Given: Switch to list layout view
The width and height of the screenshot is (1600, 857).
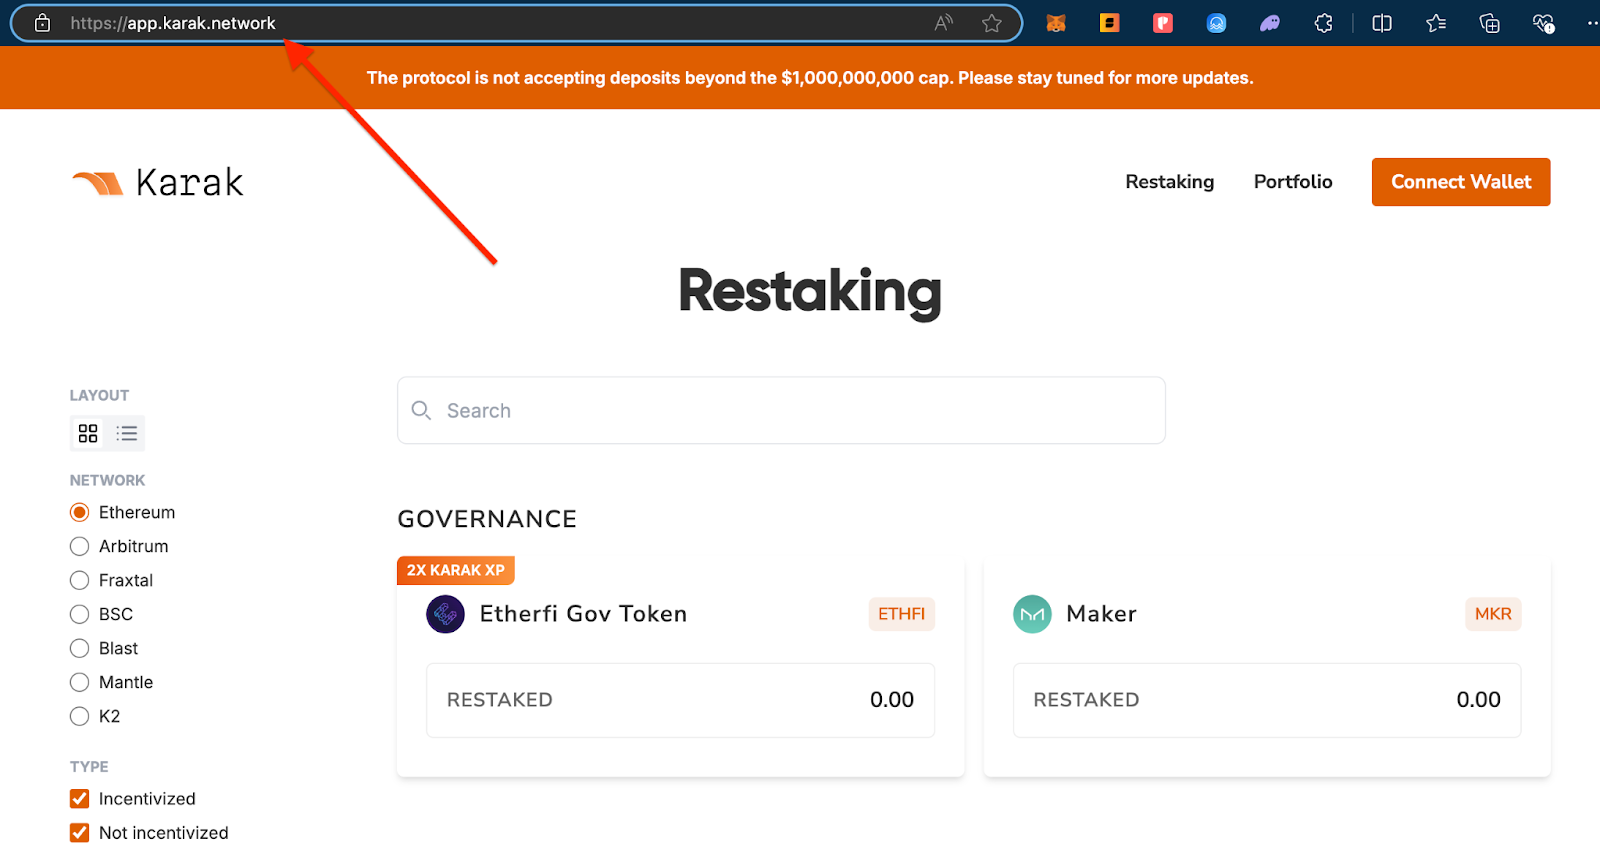Looking at the screenshot, I should point(127,433).
